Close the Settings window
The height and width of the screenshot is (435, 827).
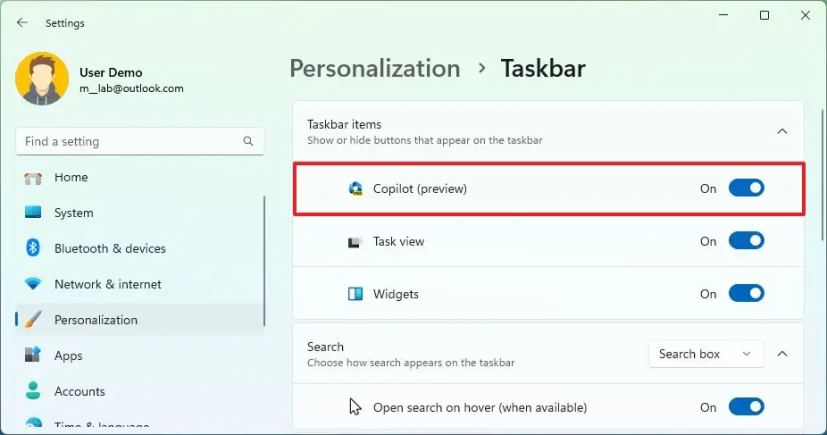pyautogui.click(x=805, y=15)
